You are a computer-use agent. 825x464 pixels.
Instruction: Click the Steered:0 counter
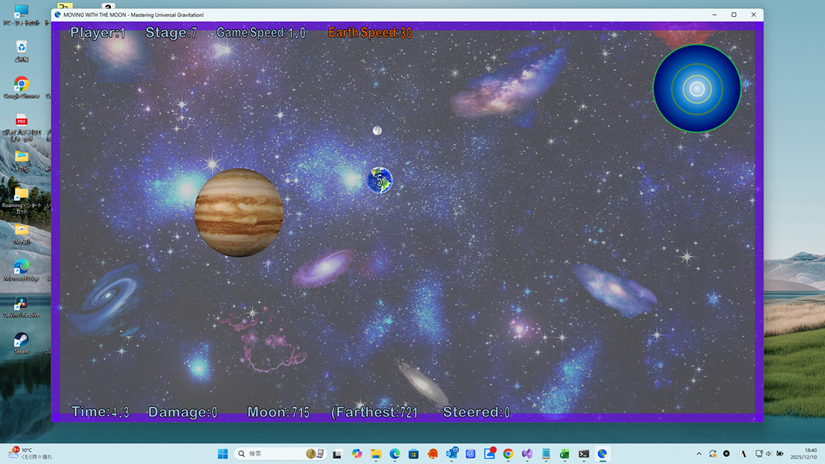click(476, 412)
